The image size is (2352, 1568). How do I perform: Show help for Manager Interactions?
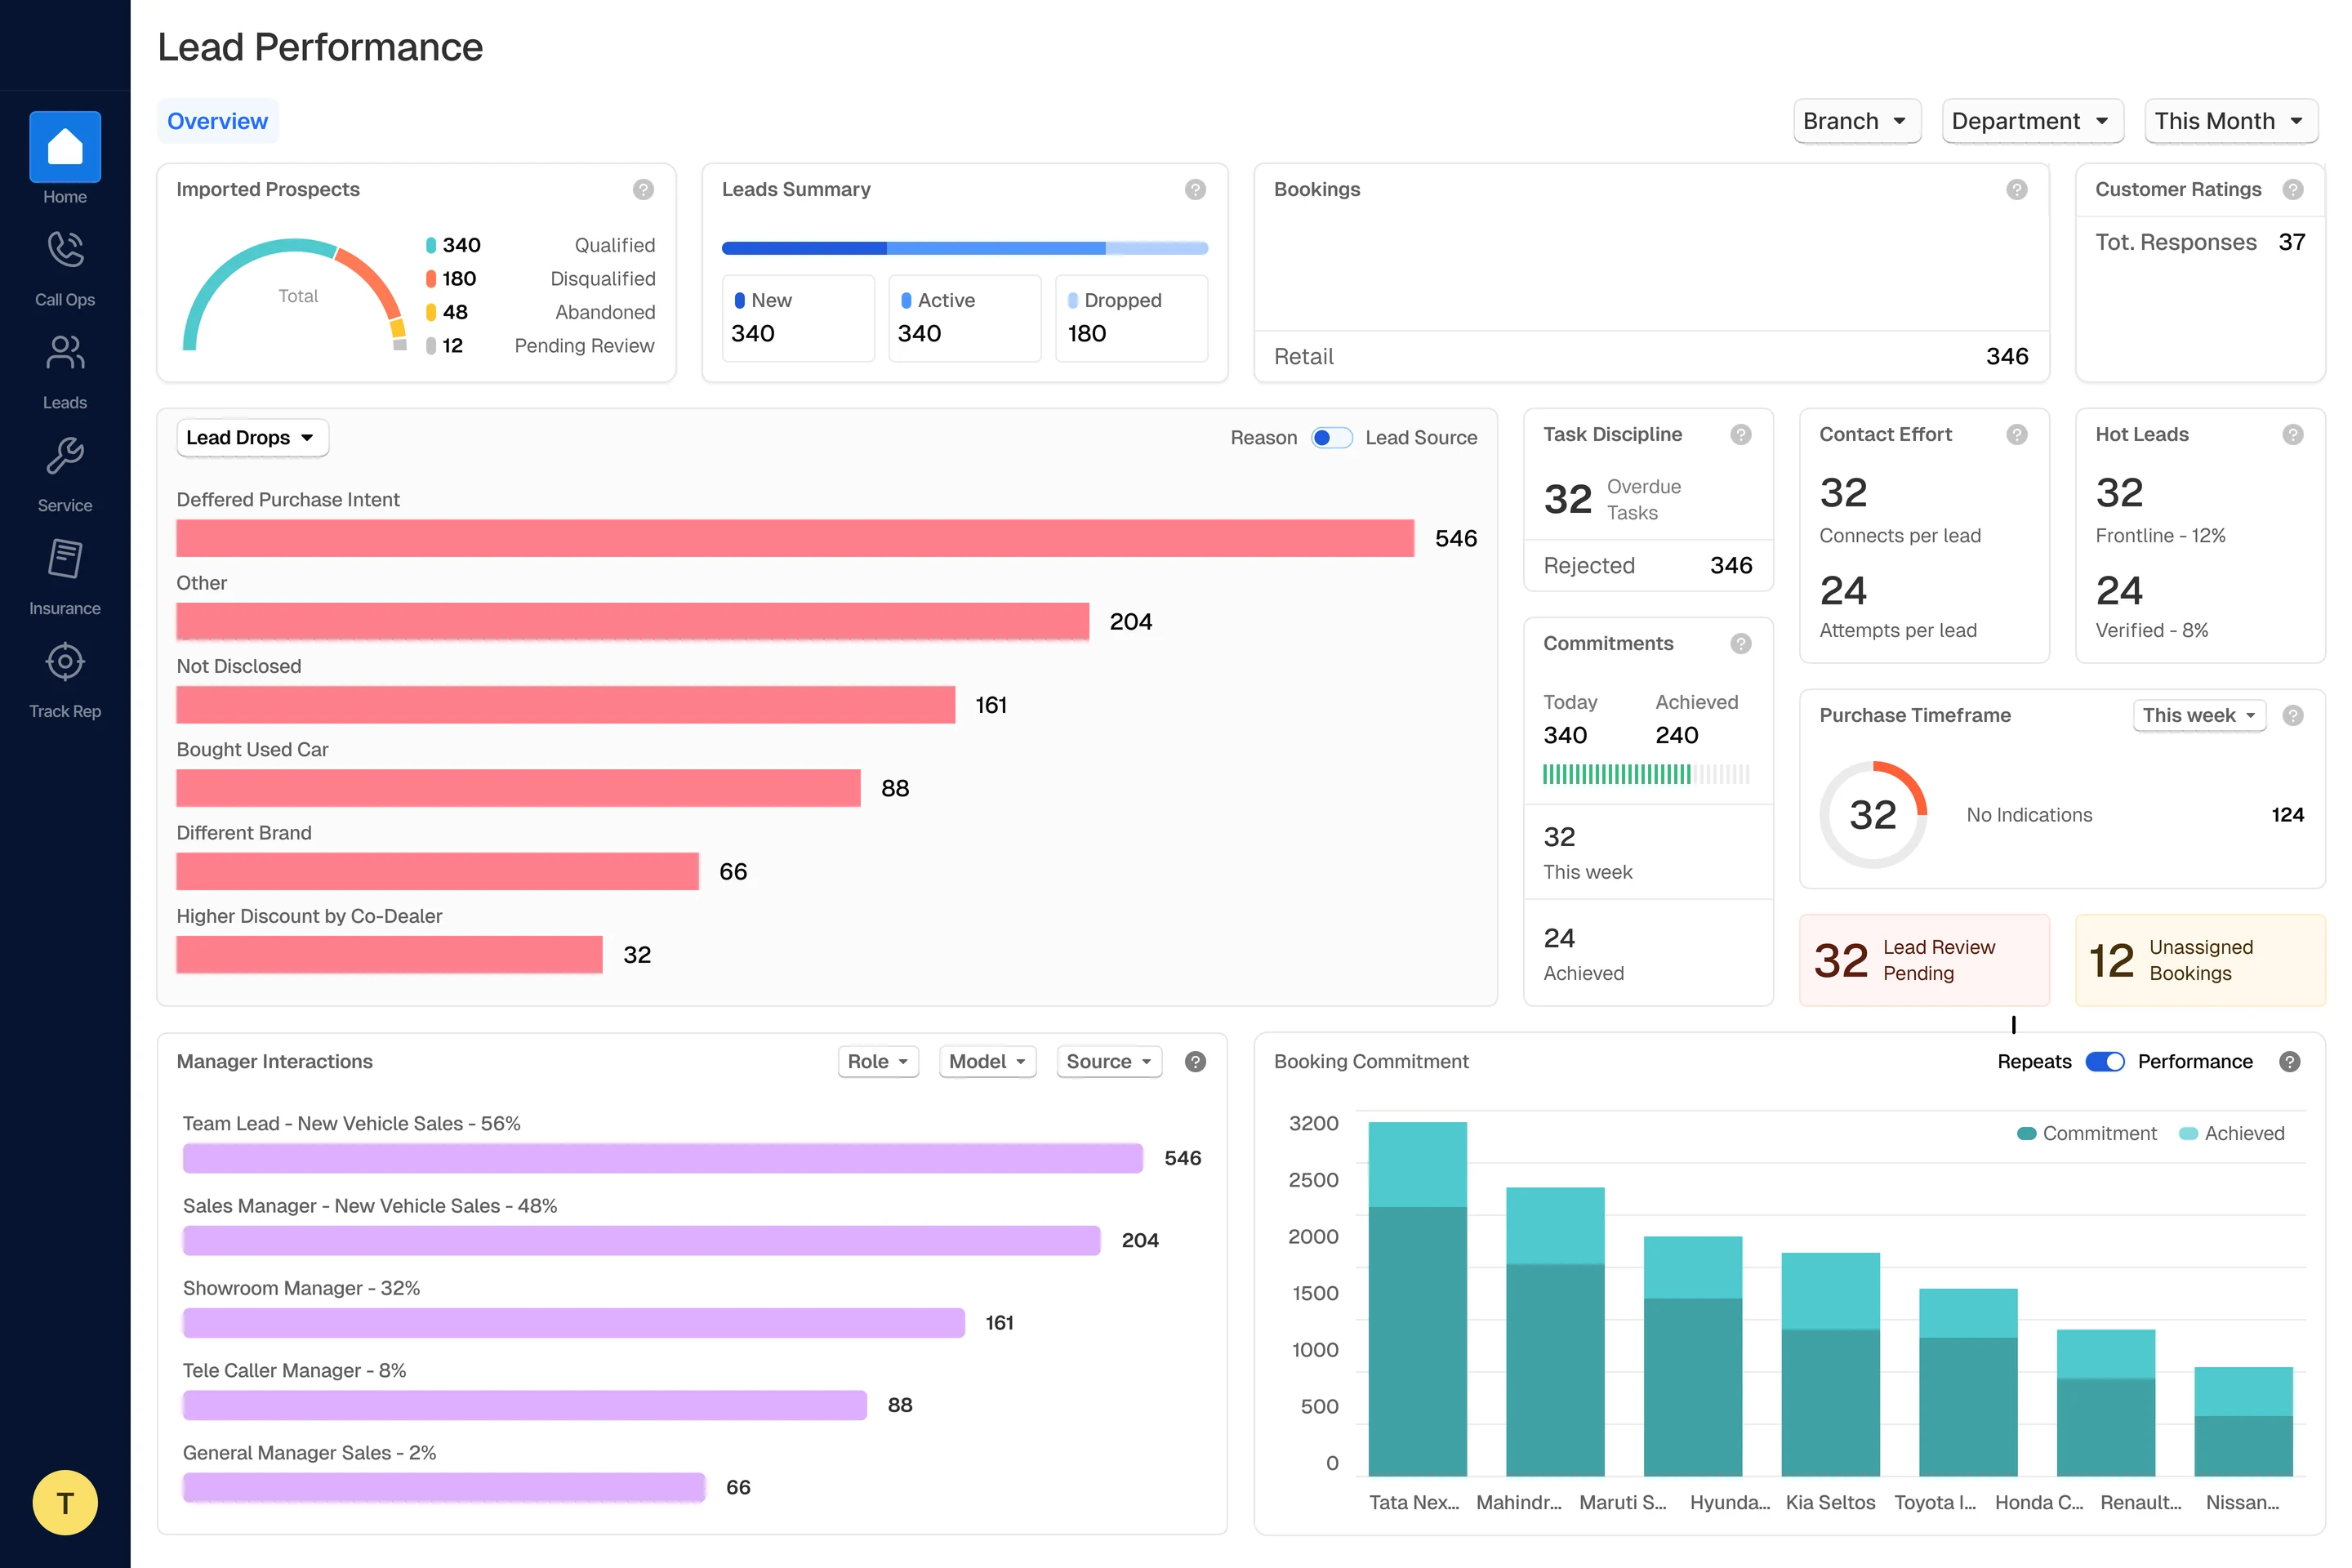1195,1061
